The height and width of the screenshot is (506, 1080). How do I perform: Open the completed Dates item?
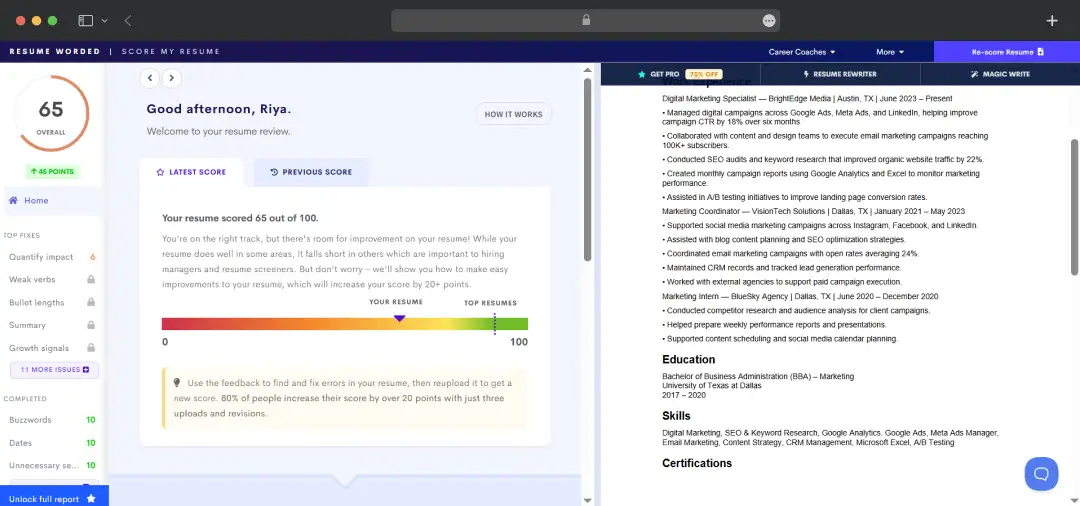point(52,443)
